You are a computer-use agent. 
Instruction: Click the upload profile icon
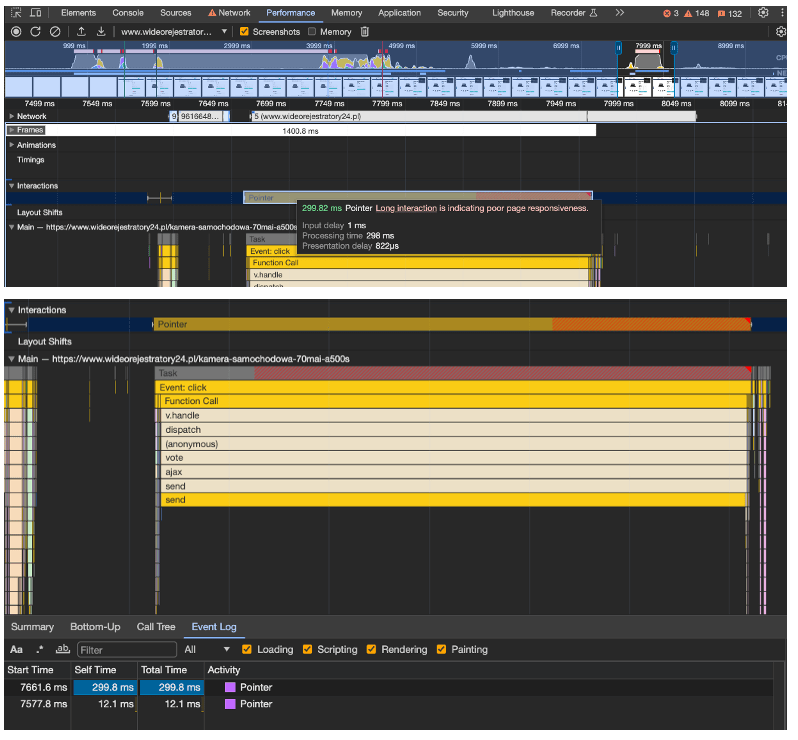click(82, 32)
